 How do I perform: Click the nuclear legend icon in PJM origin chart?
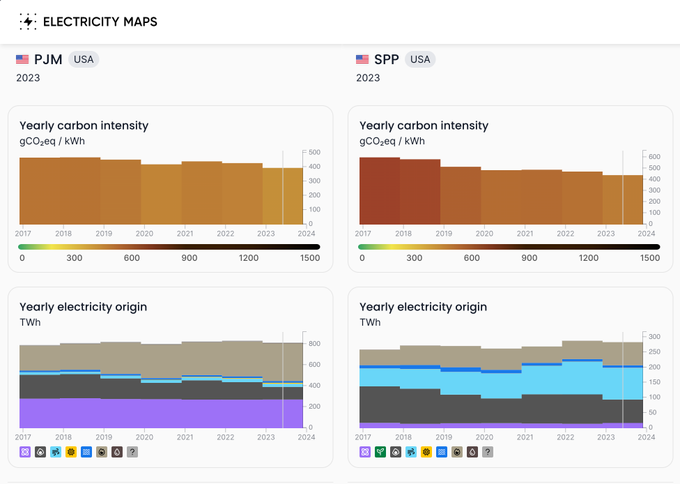(25, 452)
